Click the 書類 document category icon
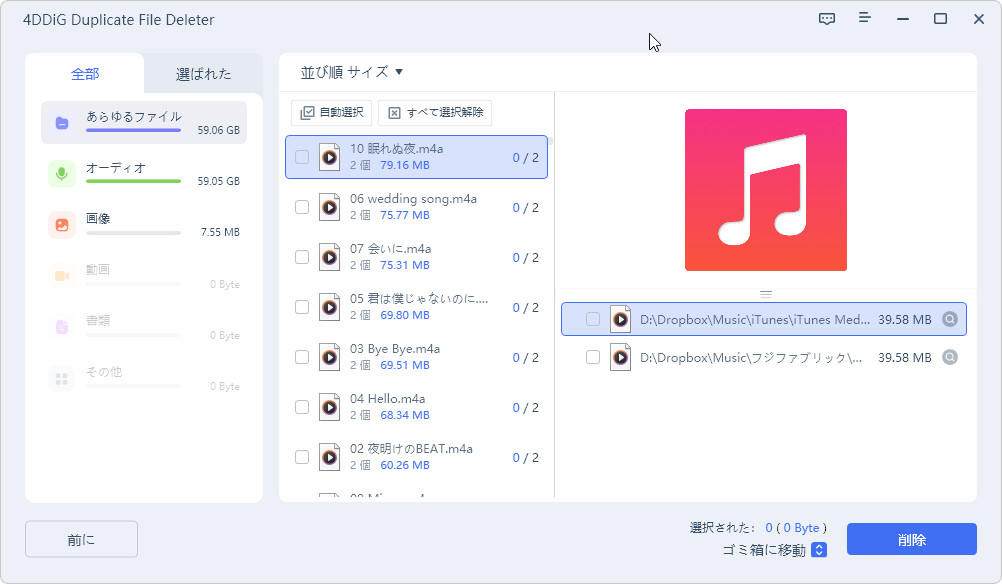 [x=62, y=327]
